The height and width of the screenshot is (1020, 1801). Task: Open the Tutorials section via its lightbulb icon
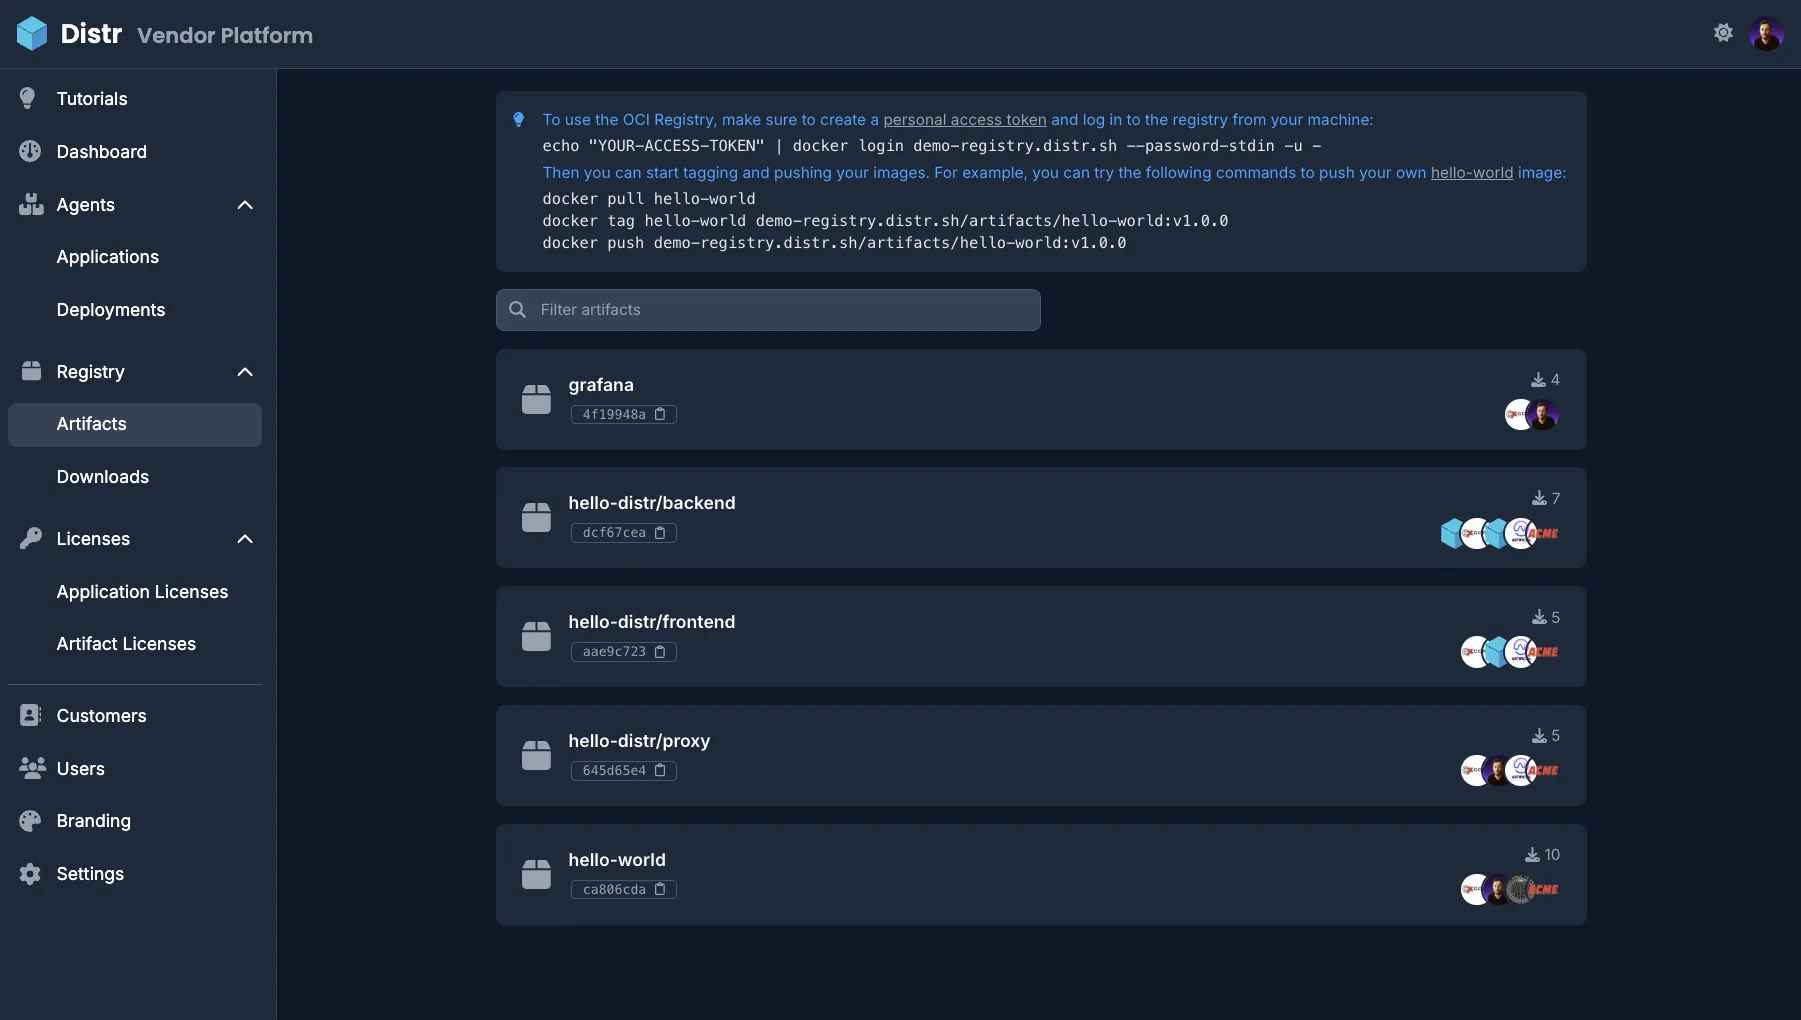[x=27, y=98]
